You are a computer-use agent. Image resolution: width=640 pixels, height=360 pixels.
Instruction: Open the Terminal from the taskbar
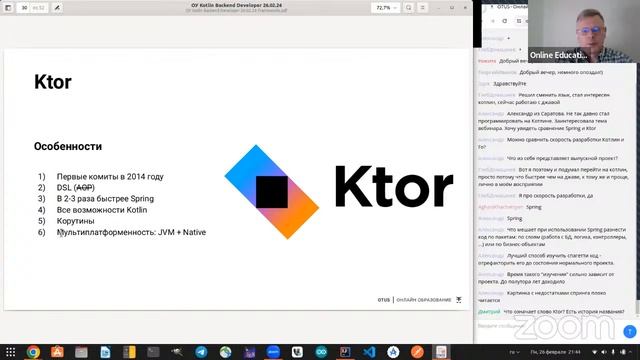coord(153,352)
